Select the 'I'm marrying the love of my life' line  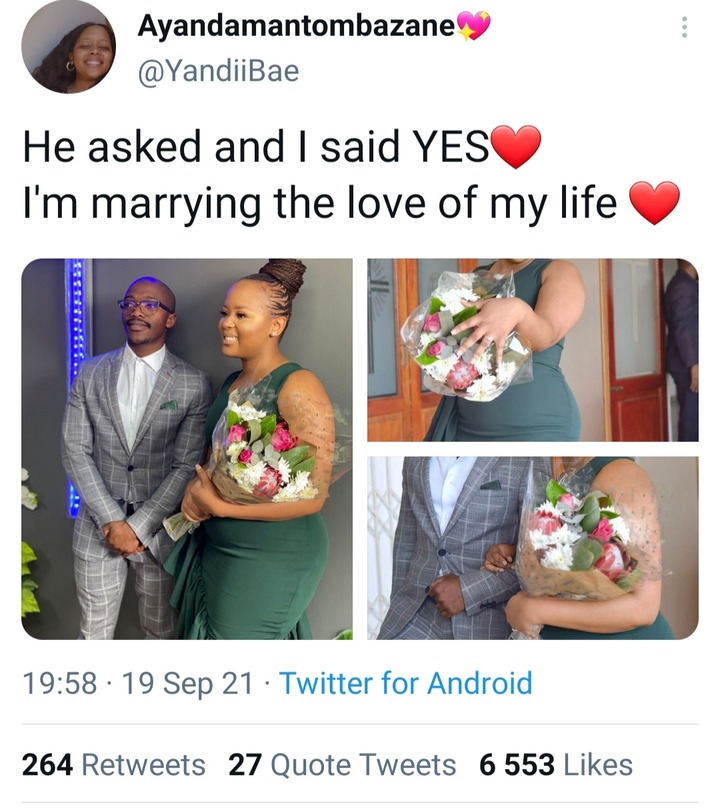320,202
